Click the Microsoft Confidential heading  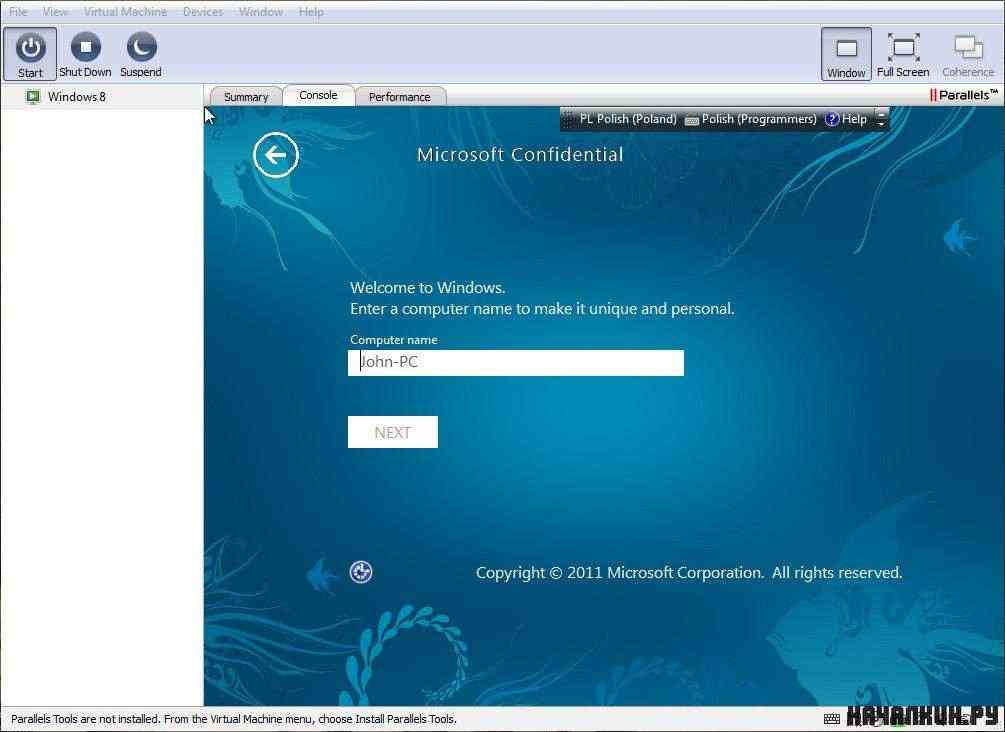tap(520, 154)
